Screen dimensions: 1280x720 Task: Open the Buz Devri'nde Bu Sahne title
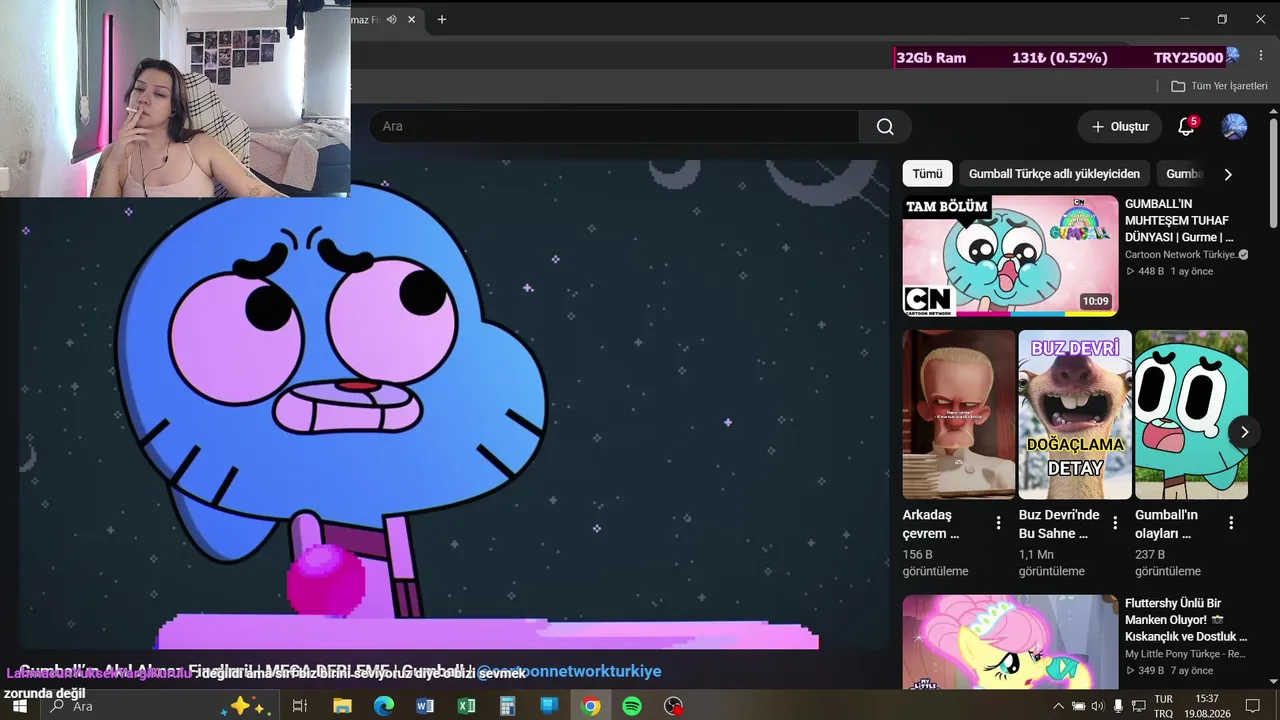tap(1059, 524)
